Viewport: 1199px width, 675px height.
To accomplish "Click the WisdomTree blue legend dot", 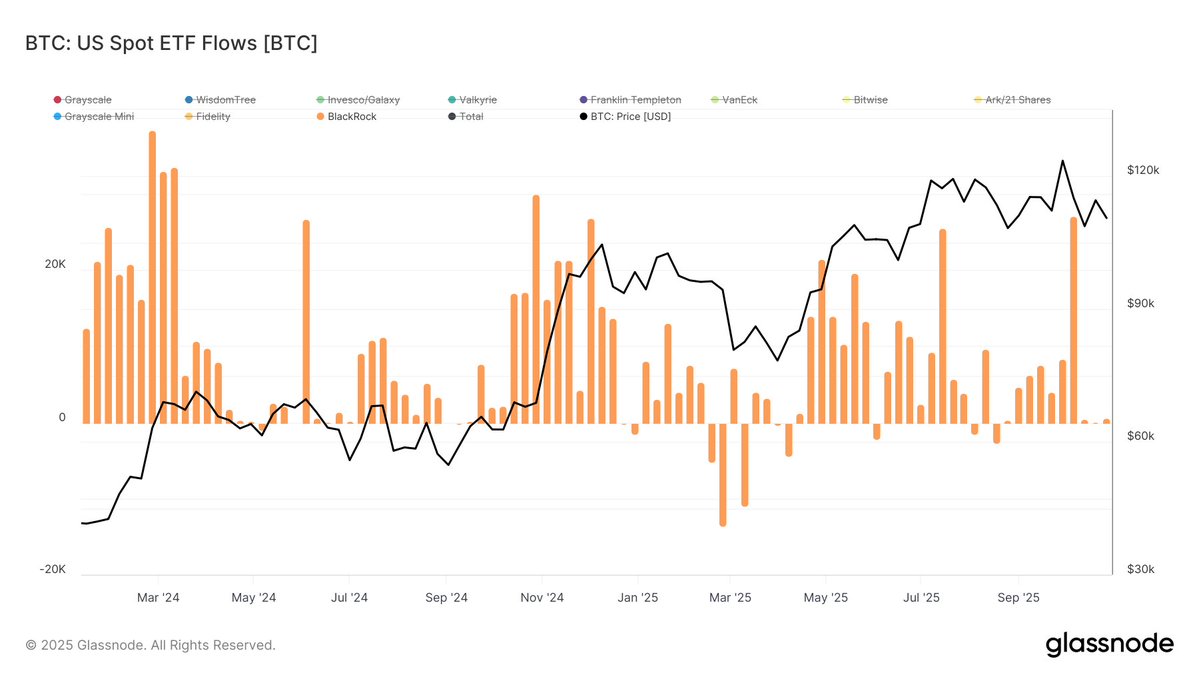I will pyautogui.click(x=189, y=100).
